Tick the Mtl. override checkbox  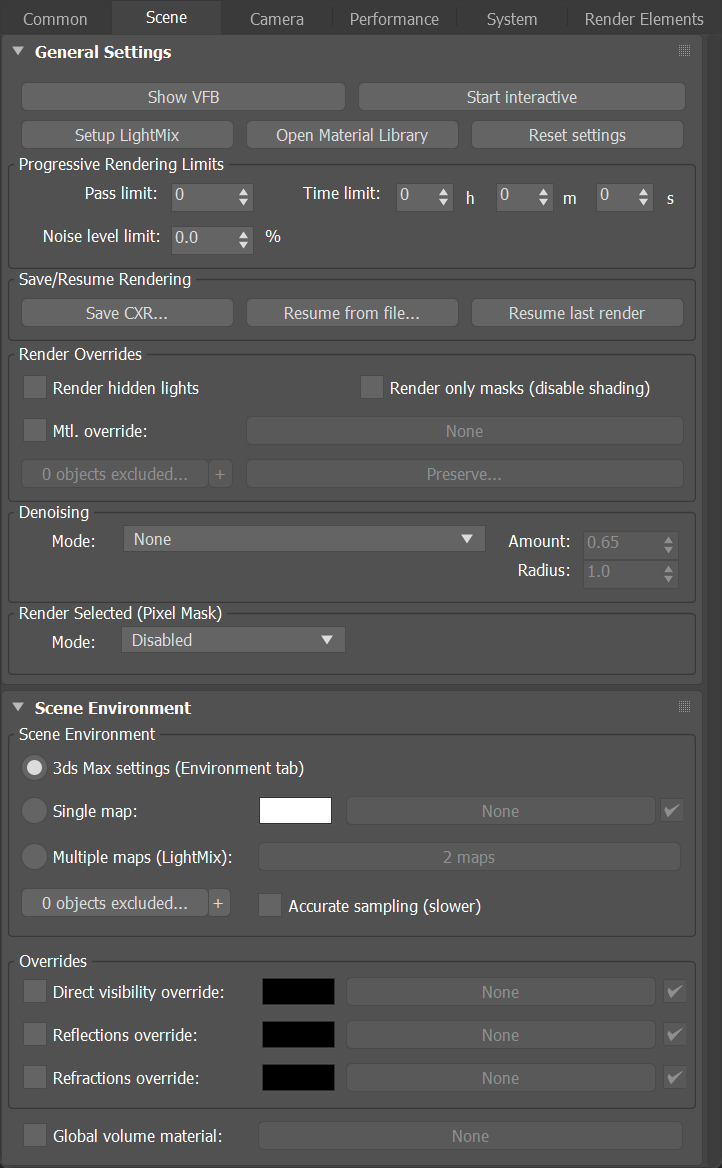point(35,431)
